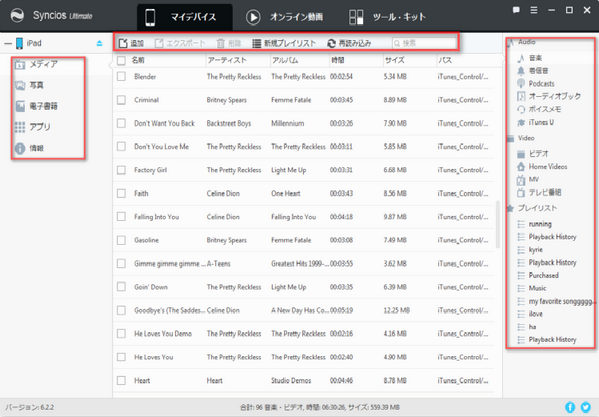The image size is (599, 417).
Task: Select the Falling Into You song title
Action: 156,217
